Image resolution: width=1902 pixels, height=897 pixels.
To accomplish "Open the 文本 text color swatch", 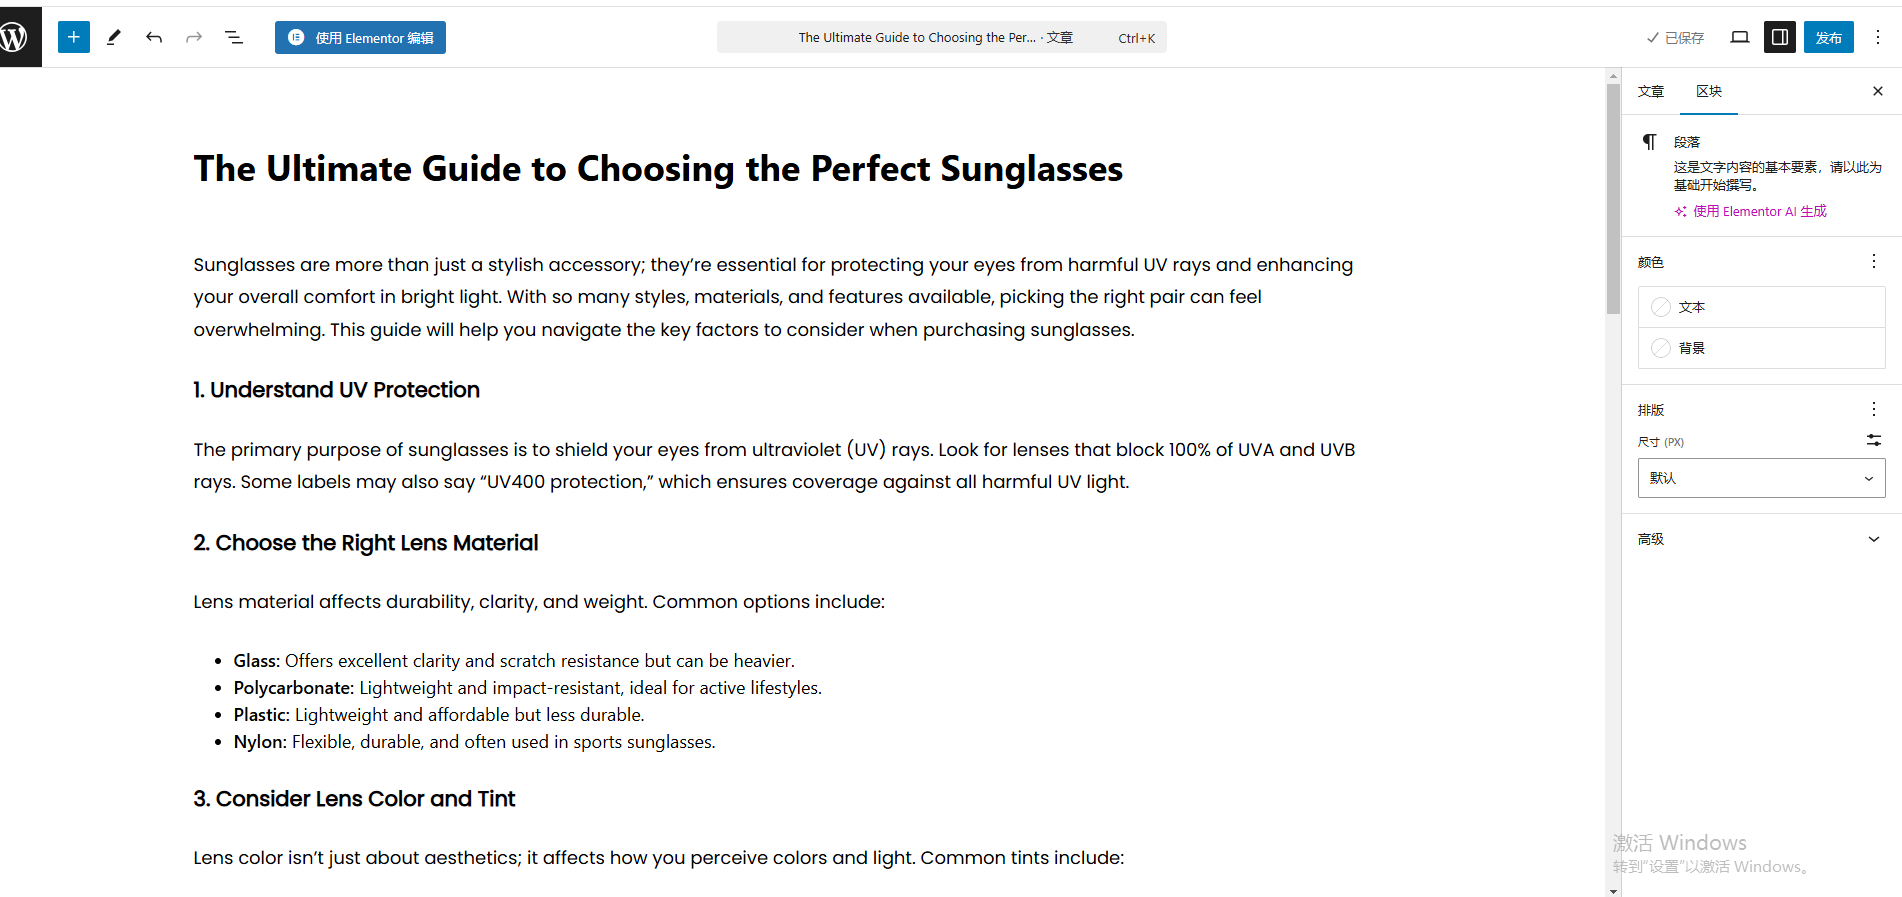I will click(x=1761, y=307).
